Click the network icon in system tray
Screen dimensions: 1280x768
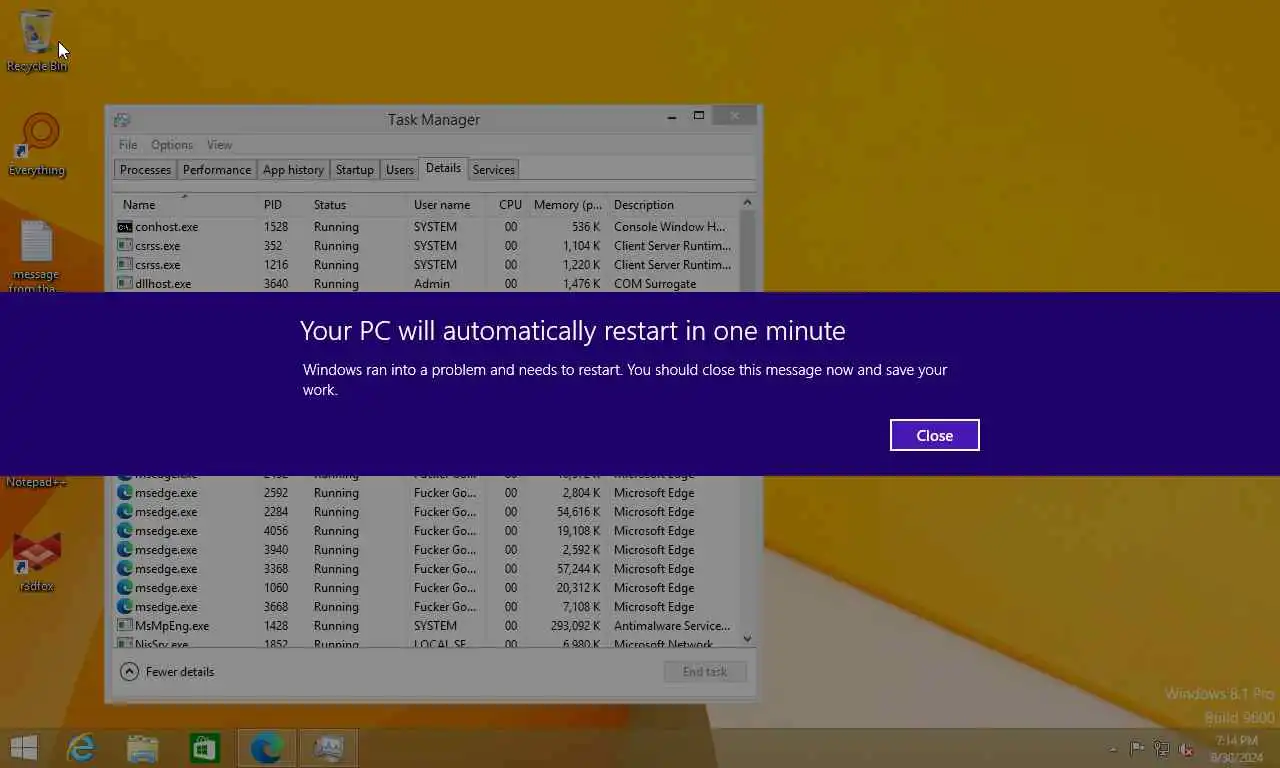pyautogui.click(x=1161, y=749)
